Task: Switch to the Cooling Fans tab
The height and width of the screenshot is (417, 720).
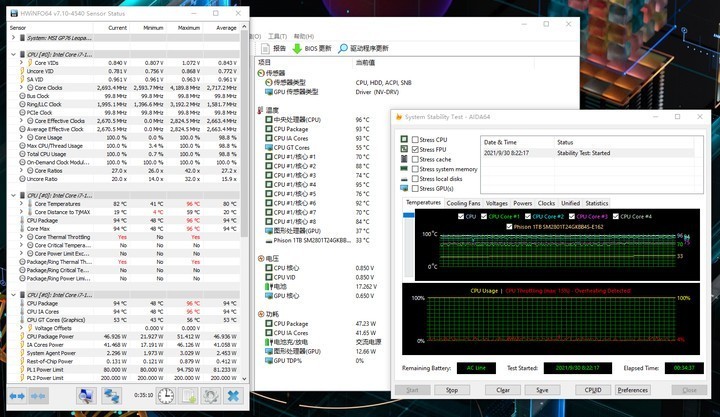Action: pyautogui.click(x=463, y=203)
